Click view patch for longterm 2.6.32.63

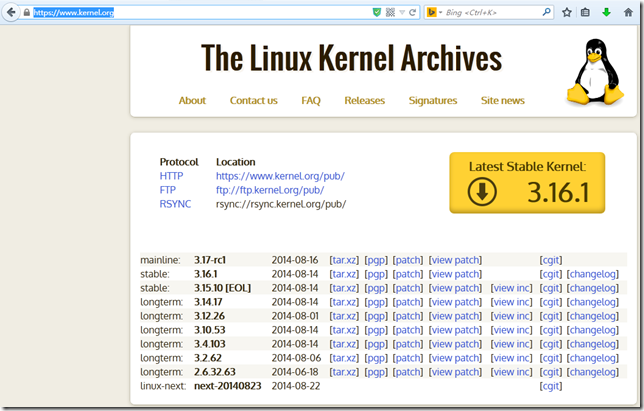click(x=455, y=372)
